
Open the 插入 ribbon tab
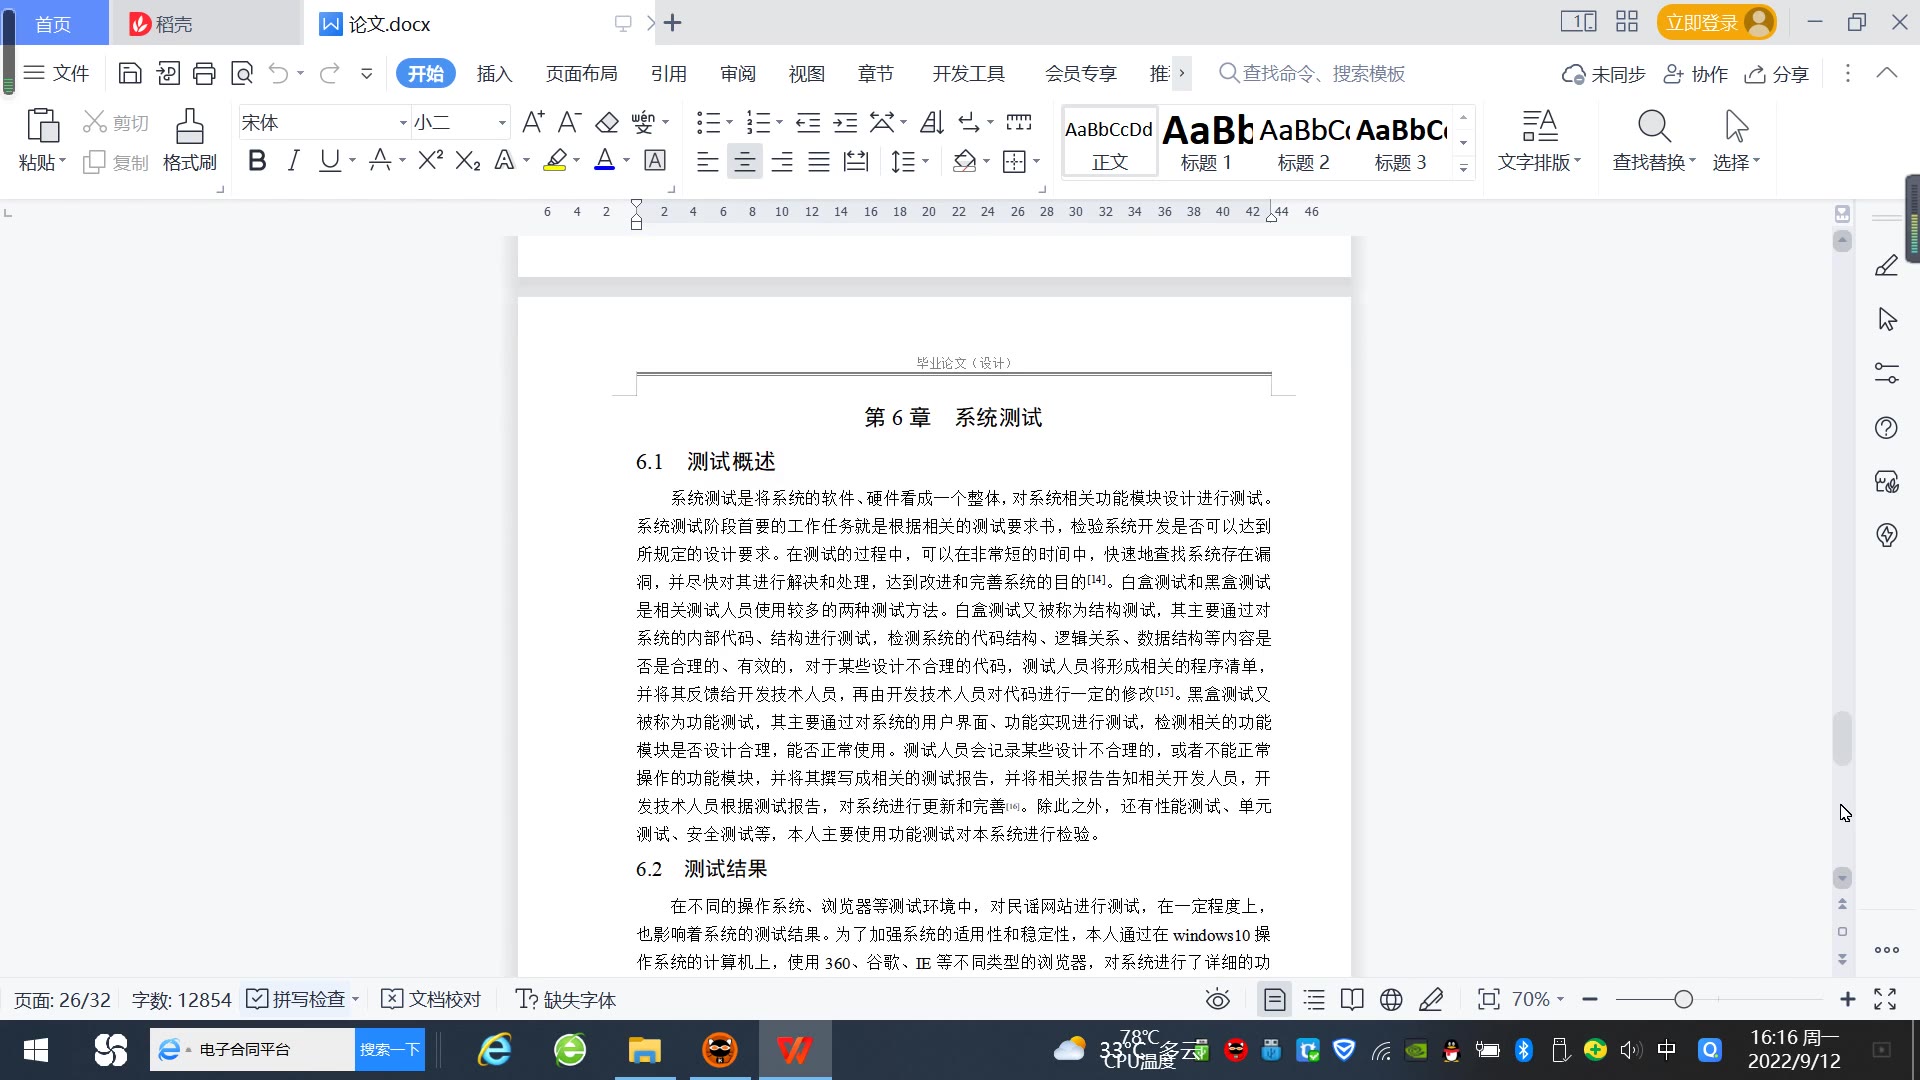tap(494, 74)
